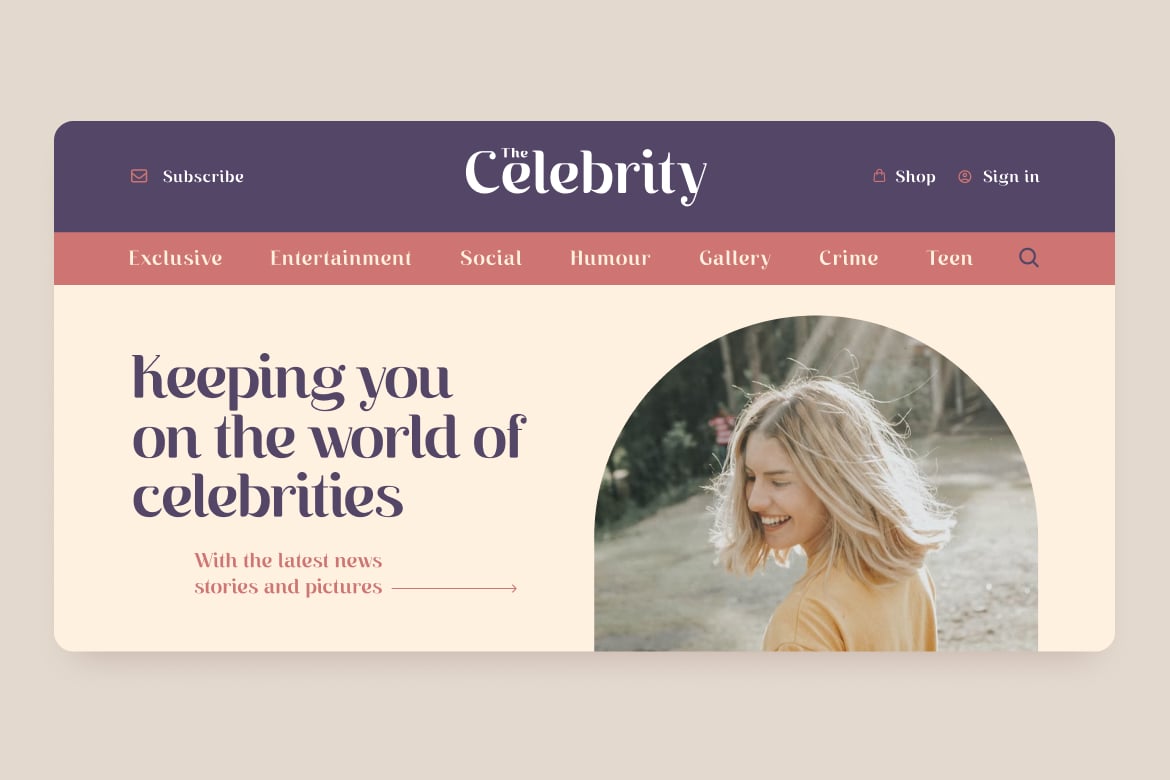The image size is (1170, 780).
Task: Open the Subscribe link
Action: [x=203, y=176]
